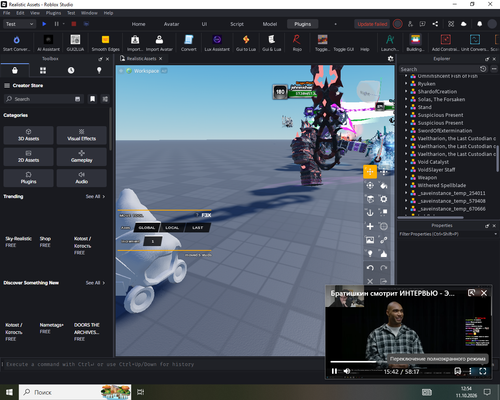Stop the test with red Stop button
The height and width of the screenshot is (400, 500).
click(74, 24)
